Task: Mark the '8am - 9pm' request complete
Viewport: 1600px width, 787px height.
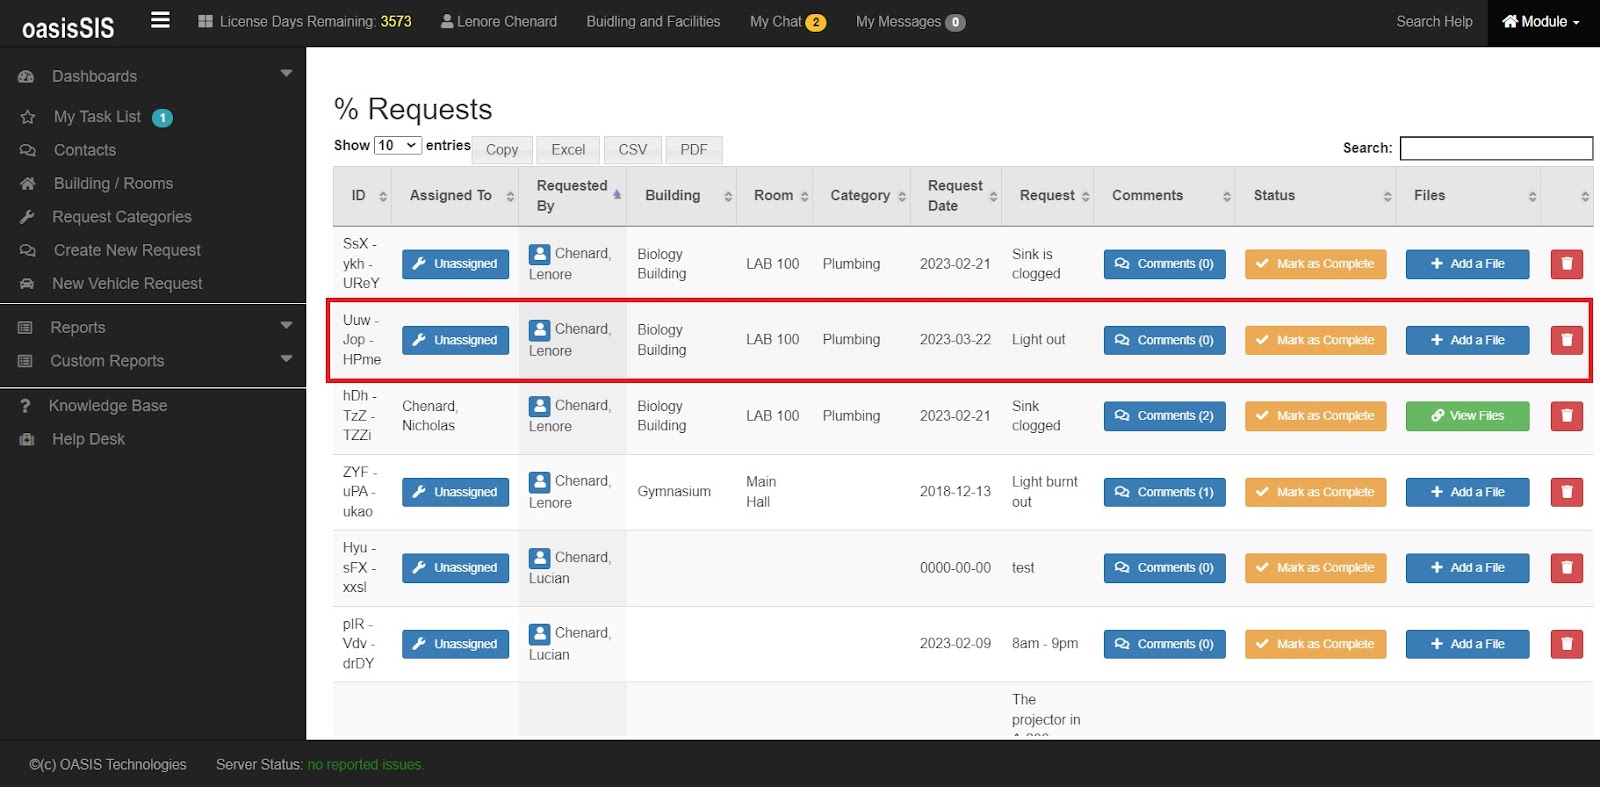Action: coord(1315,644)
